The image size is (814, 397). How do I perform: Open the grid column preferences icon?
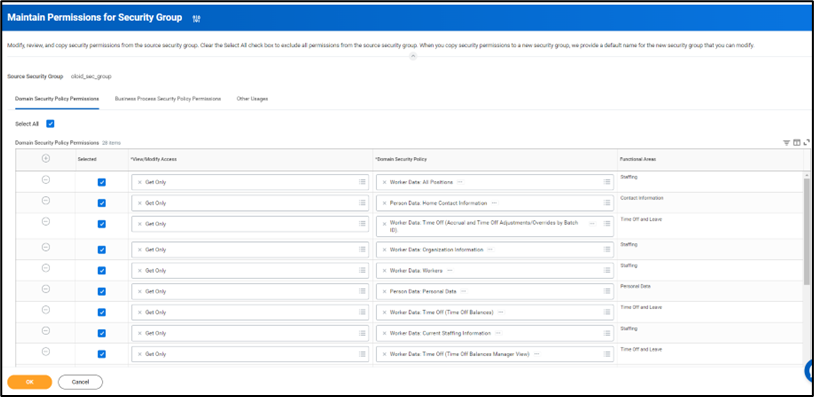pyautogui.click(x=796, y=143)
